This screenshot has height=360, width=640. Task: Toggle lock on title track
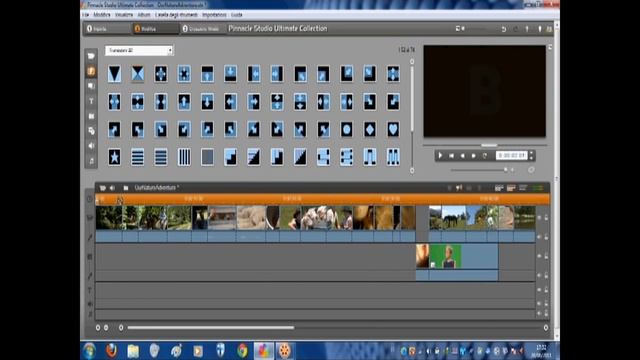click(x=546, y=290)
